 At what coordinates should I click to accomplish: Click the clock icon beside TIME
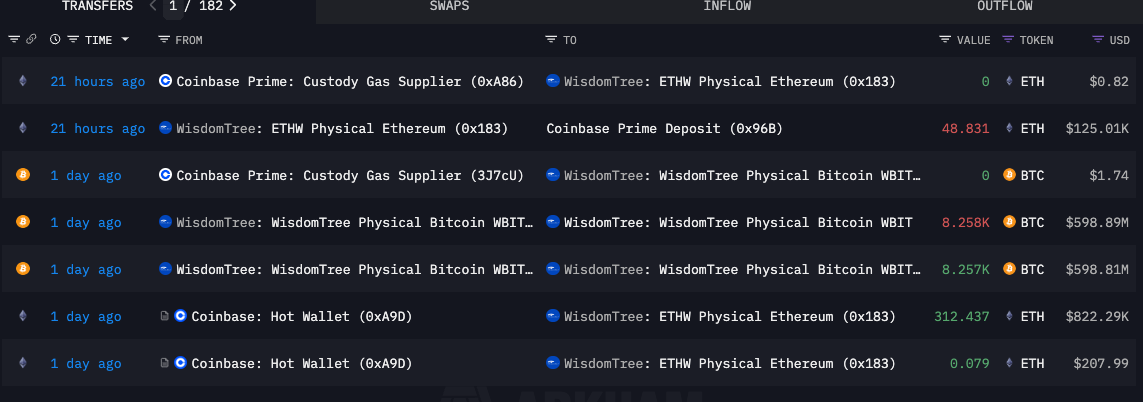click(55, 40)
